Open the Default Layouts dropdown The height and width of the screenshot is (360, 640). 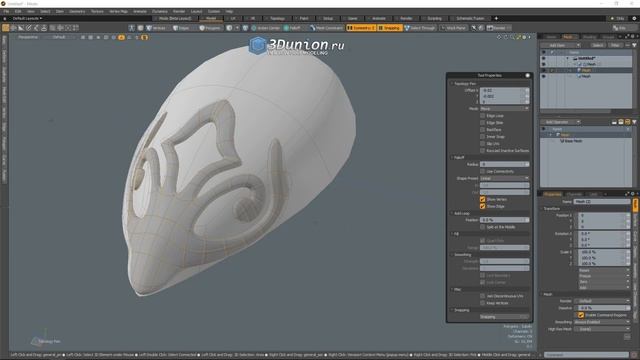click(x=27, y=18)
